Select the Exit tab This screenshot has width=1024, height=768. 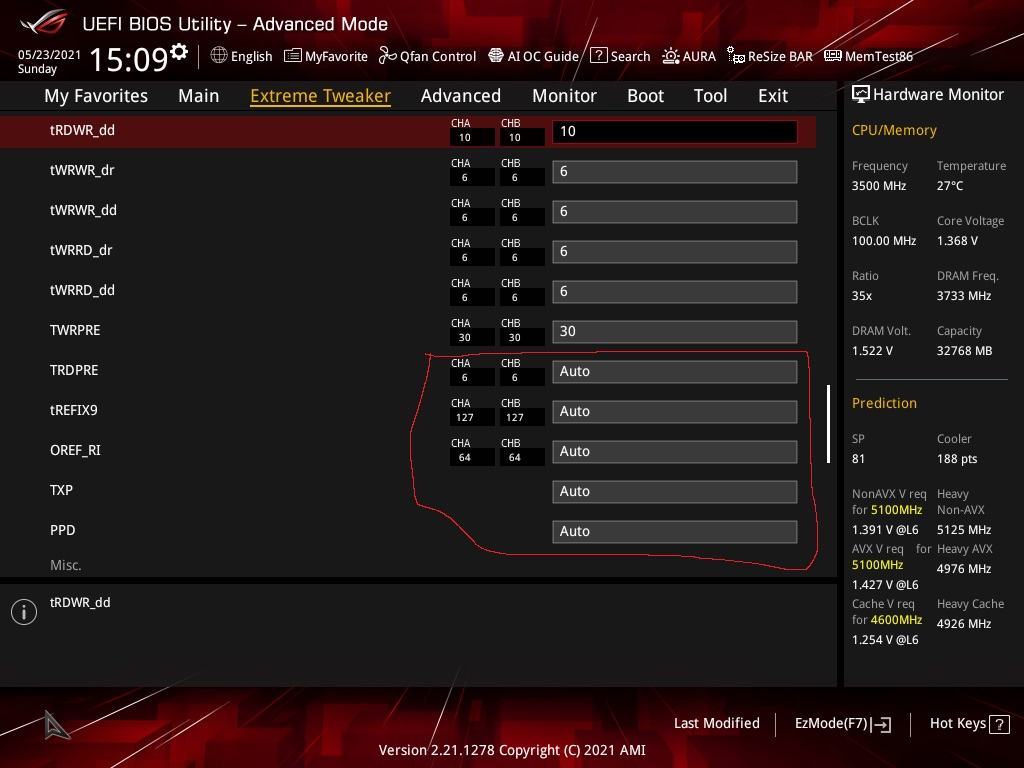(x=773, y=96)
